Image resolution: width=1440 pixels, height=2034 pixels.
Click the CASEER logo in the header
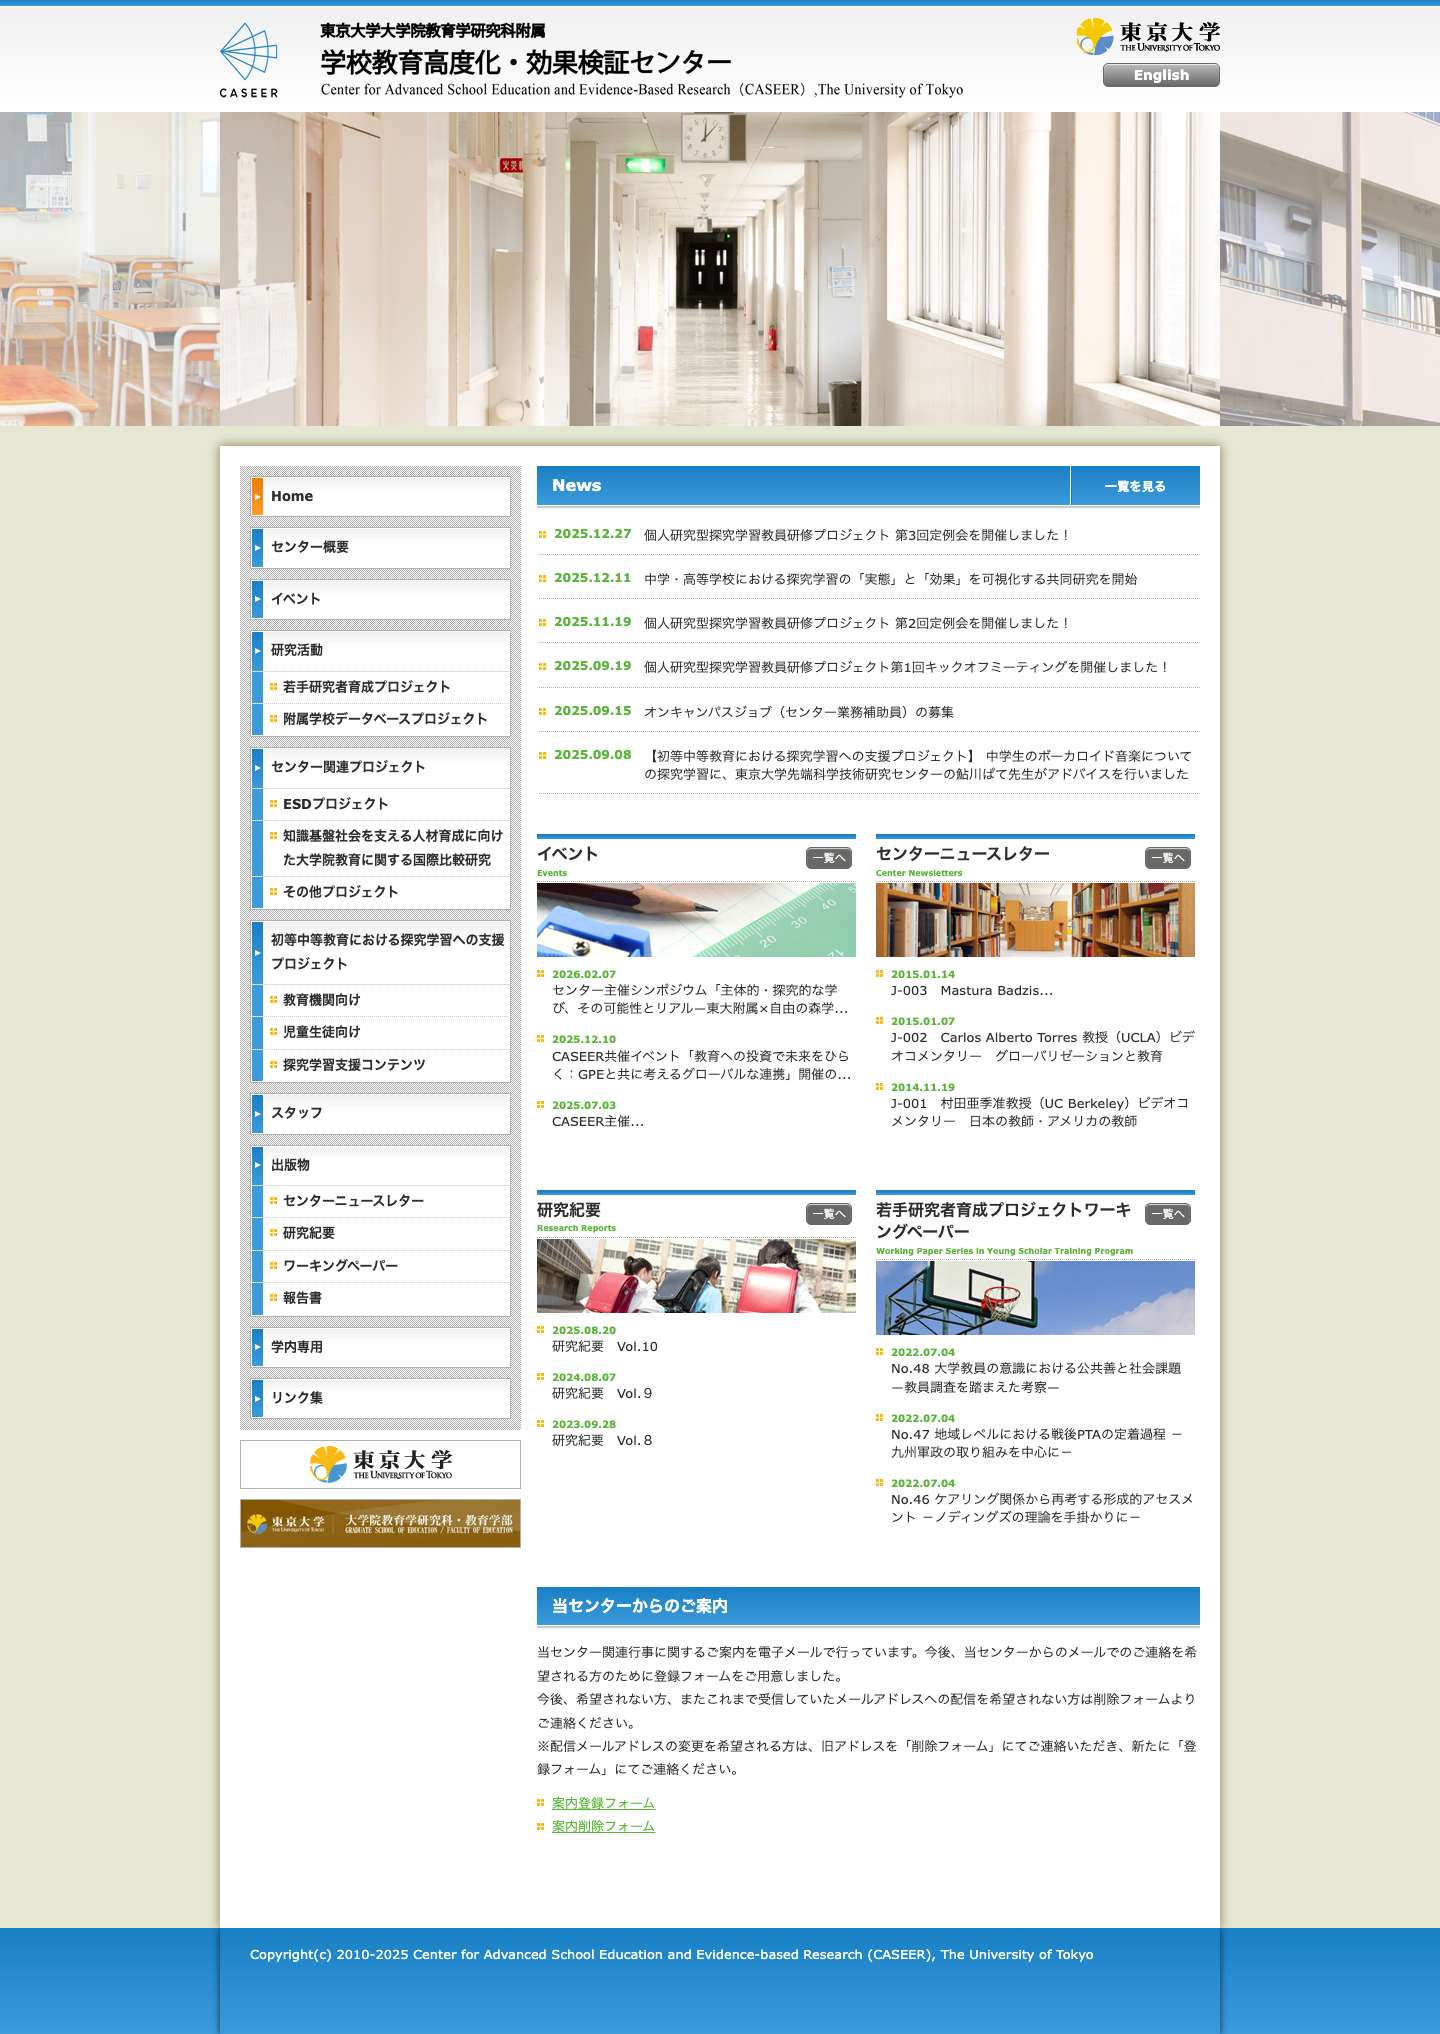coord(249,60)
